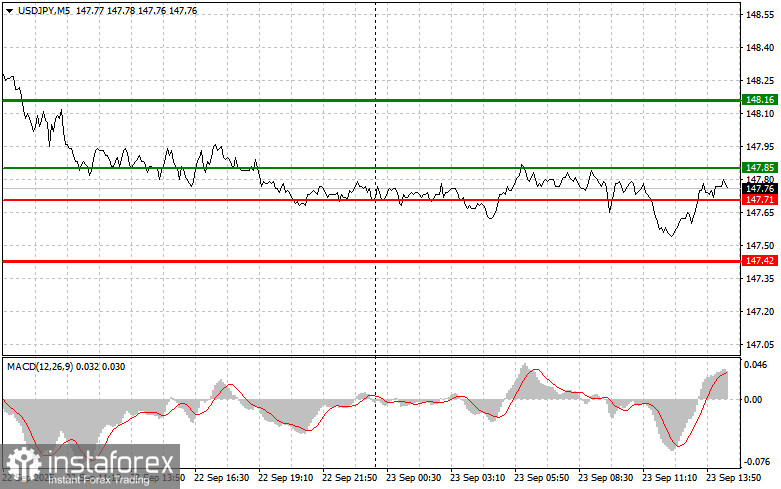Click the 22 Sep 19:10 time label
Image resolution: width=781 pixels, height=489 pixels.
pyautogui.click(x=285, y=478)
